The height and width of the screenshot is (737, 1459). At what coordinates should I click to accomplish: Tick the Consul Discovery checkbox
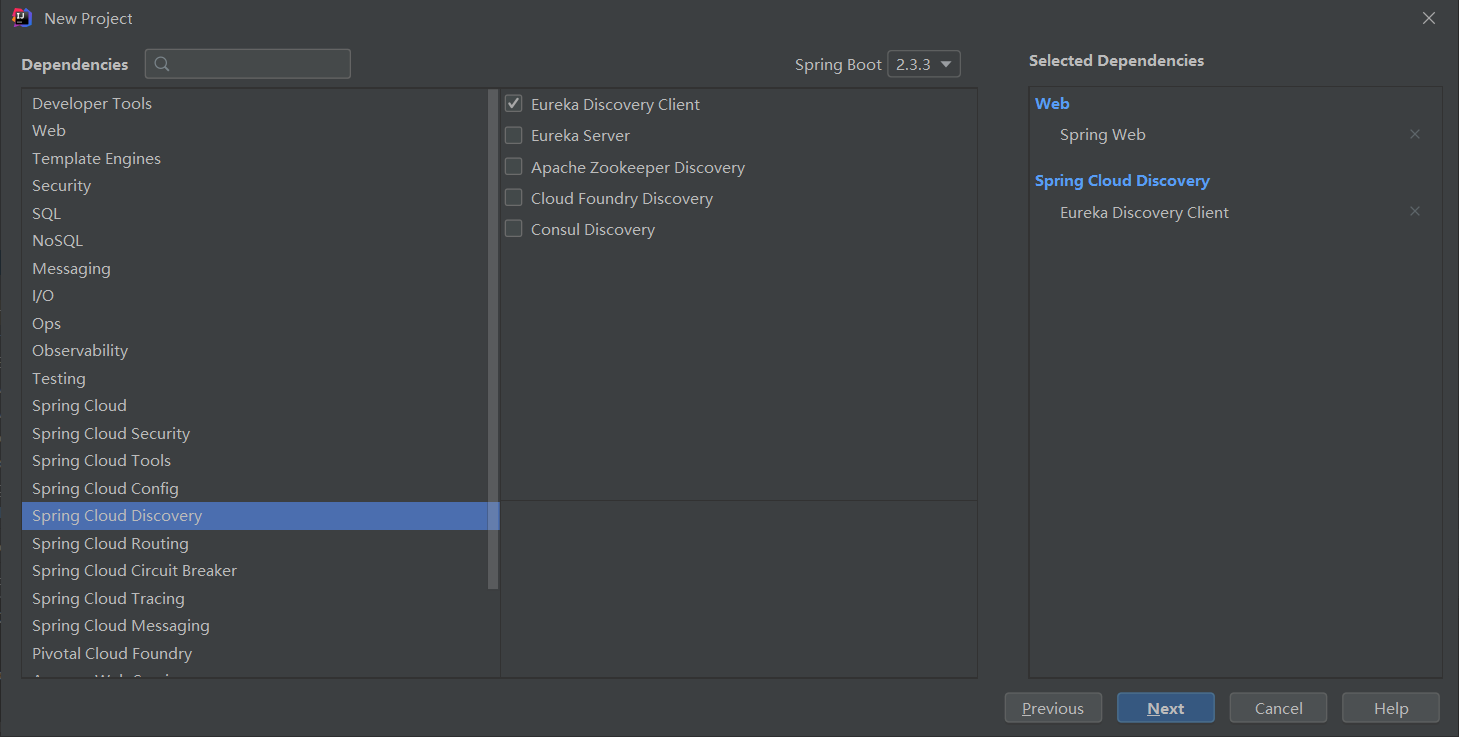pos(514,229)
